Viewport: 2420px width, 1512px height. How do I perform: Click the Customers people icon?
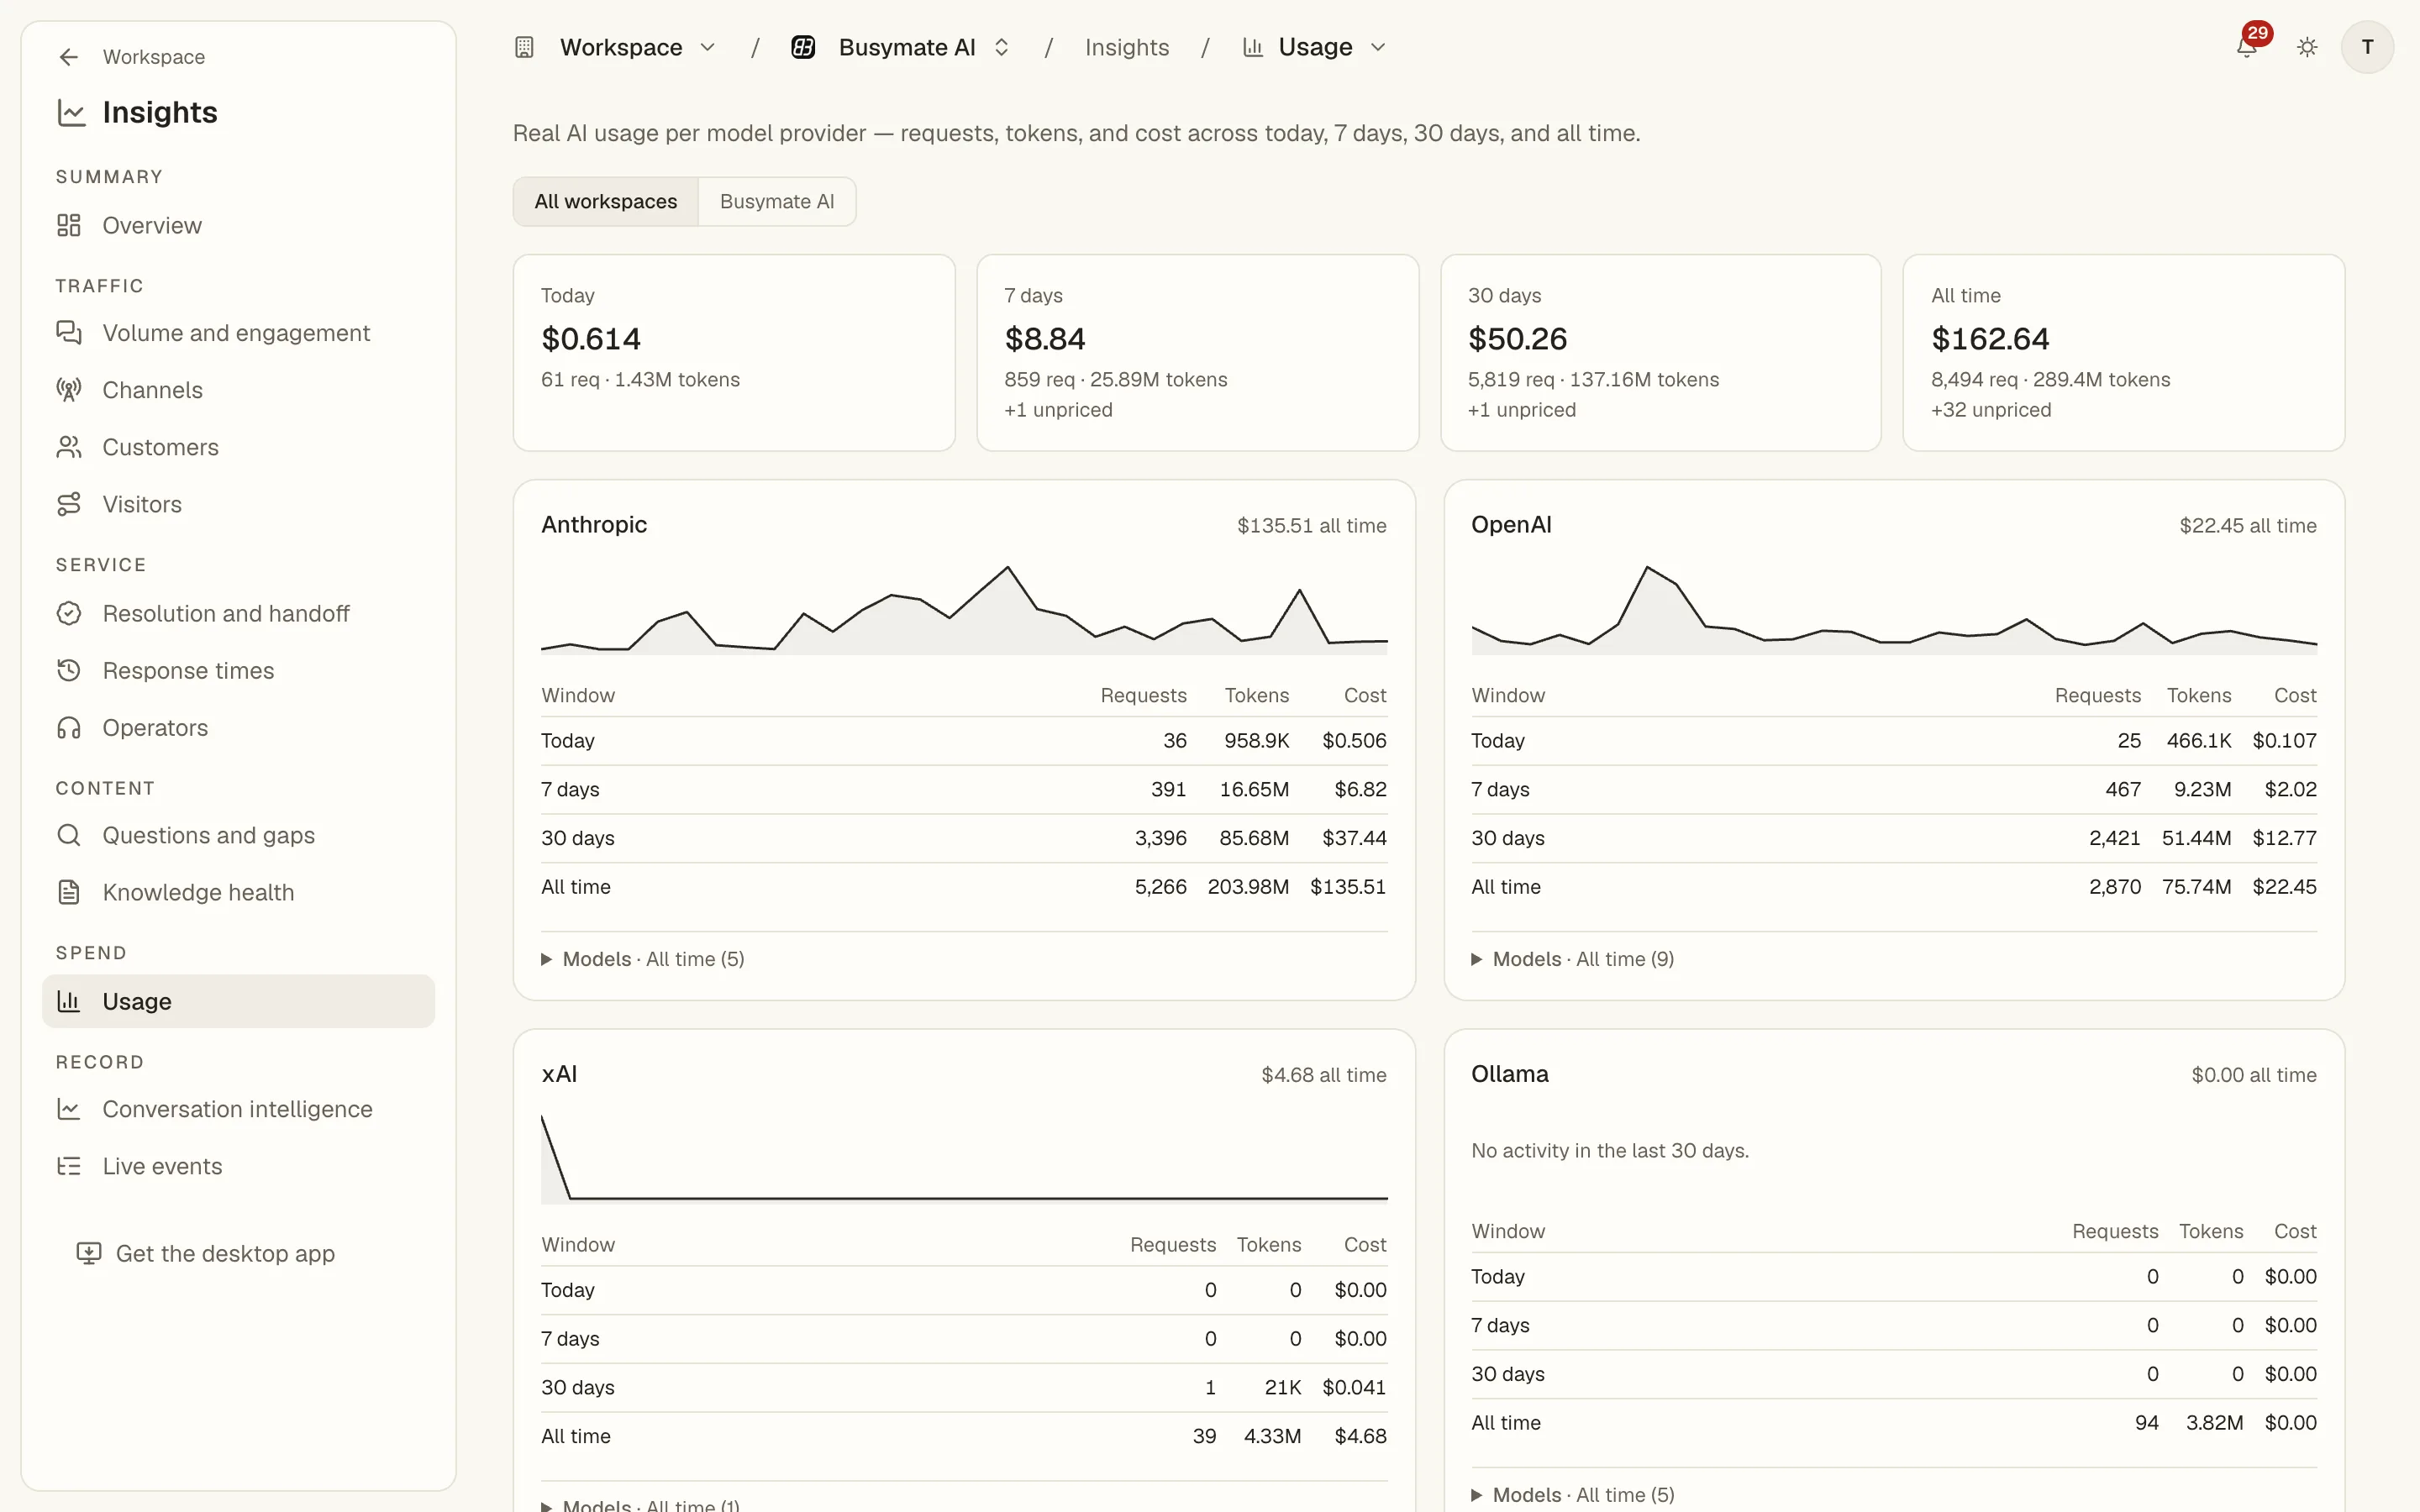click(69, 447)
